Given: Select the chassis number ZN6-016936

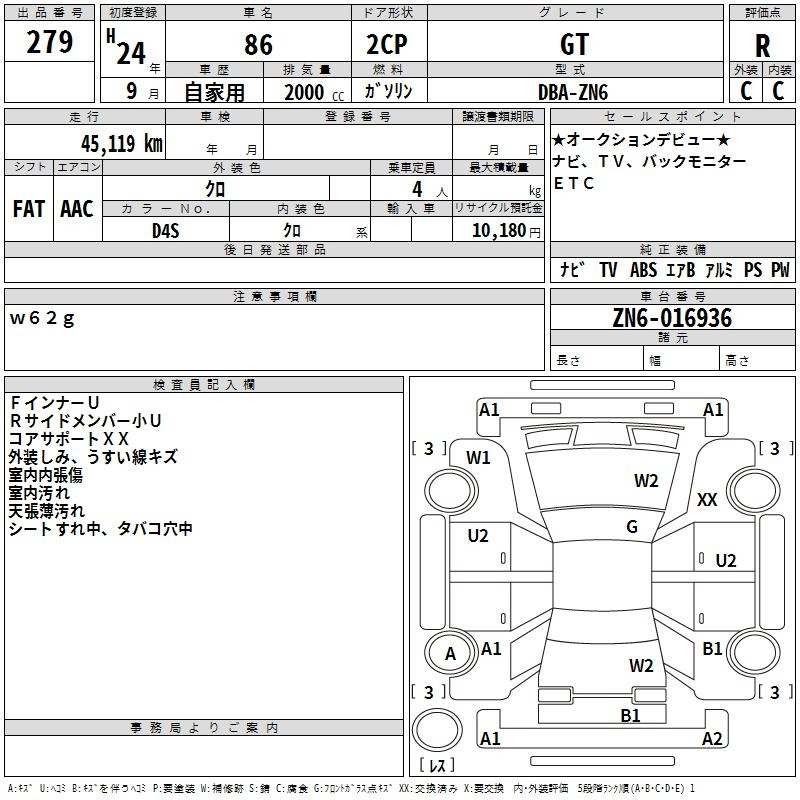Looking at the screenshot, I should tap(672, 318).
